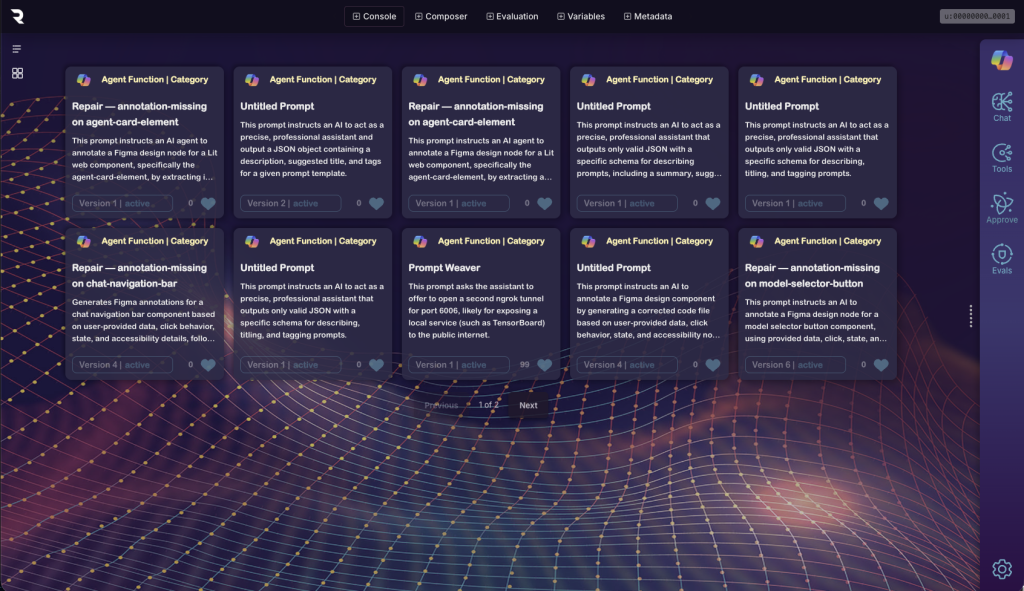Click description mentioning 'description, suggested title, and tags'
Screen dimensions: 1024x591
[x=312, y=149]
